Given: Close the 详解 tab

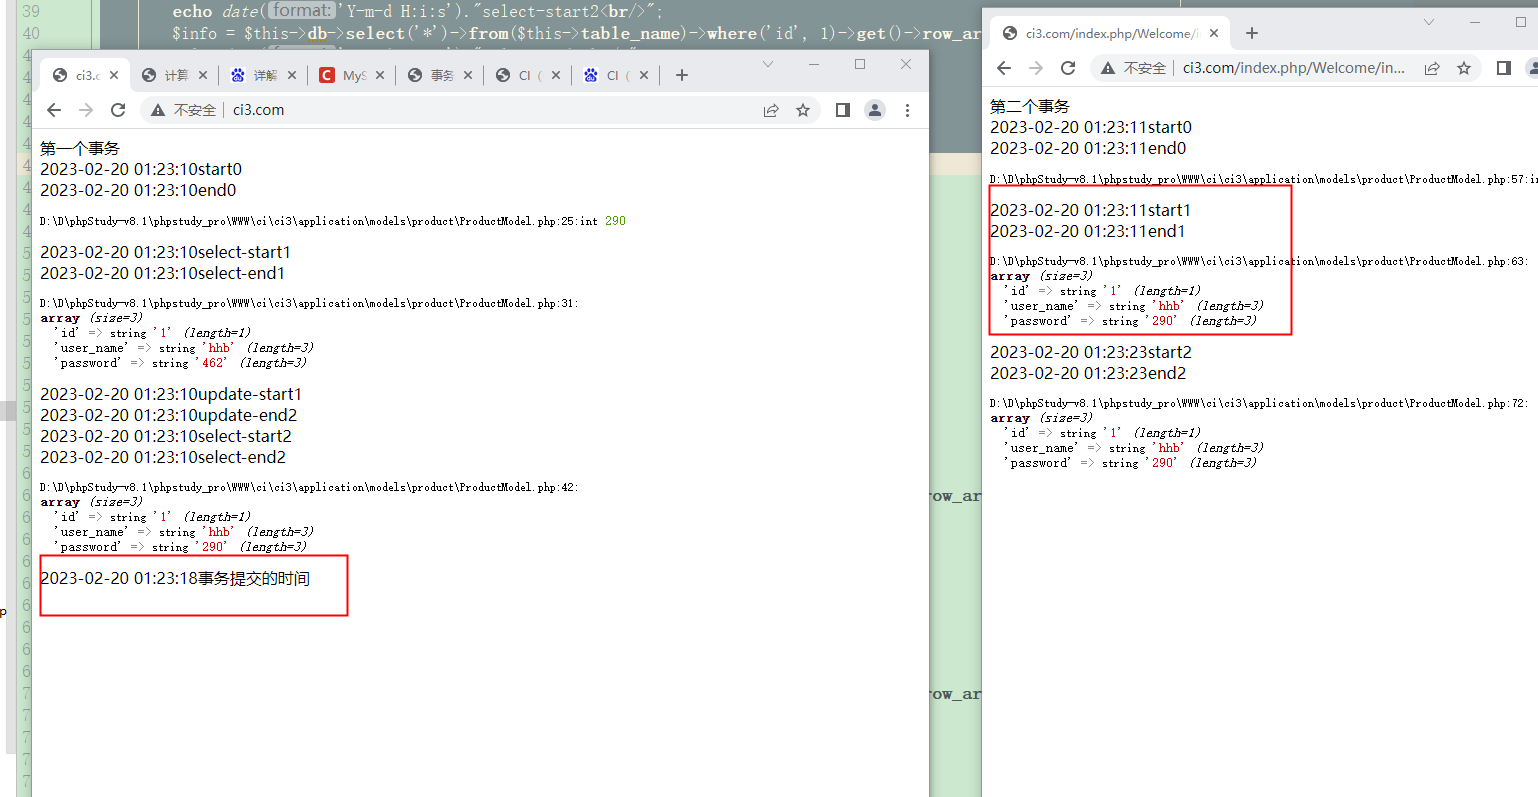Looking at the screenshot, I should 292,75.
